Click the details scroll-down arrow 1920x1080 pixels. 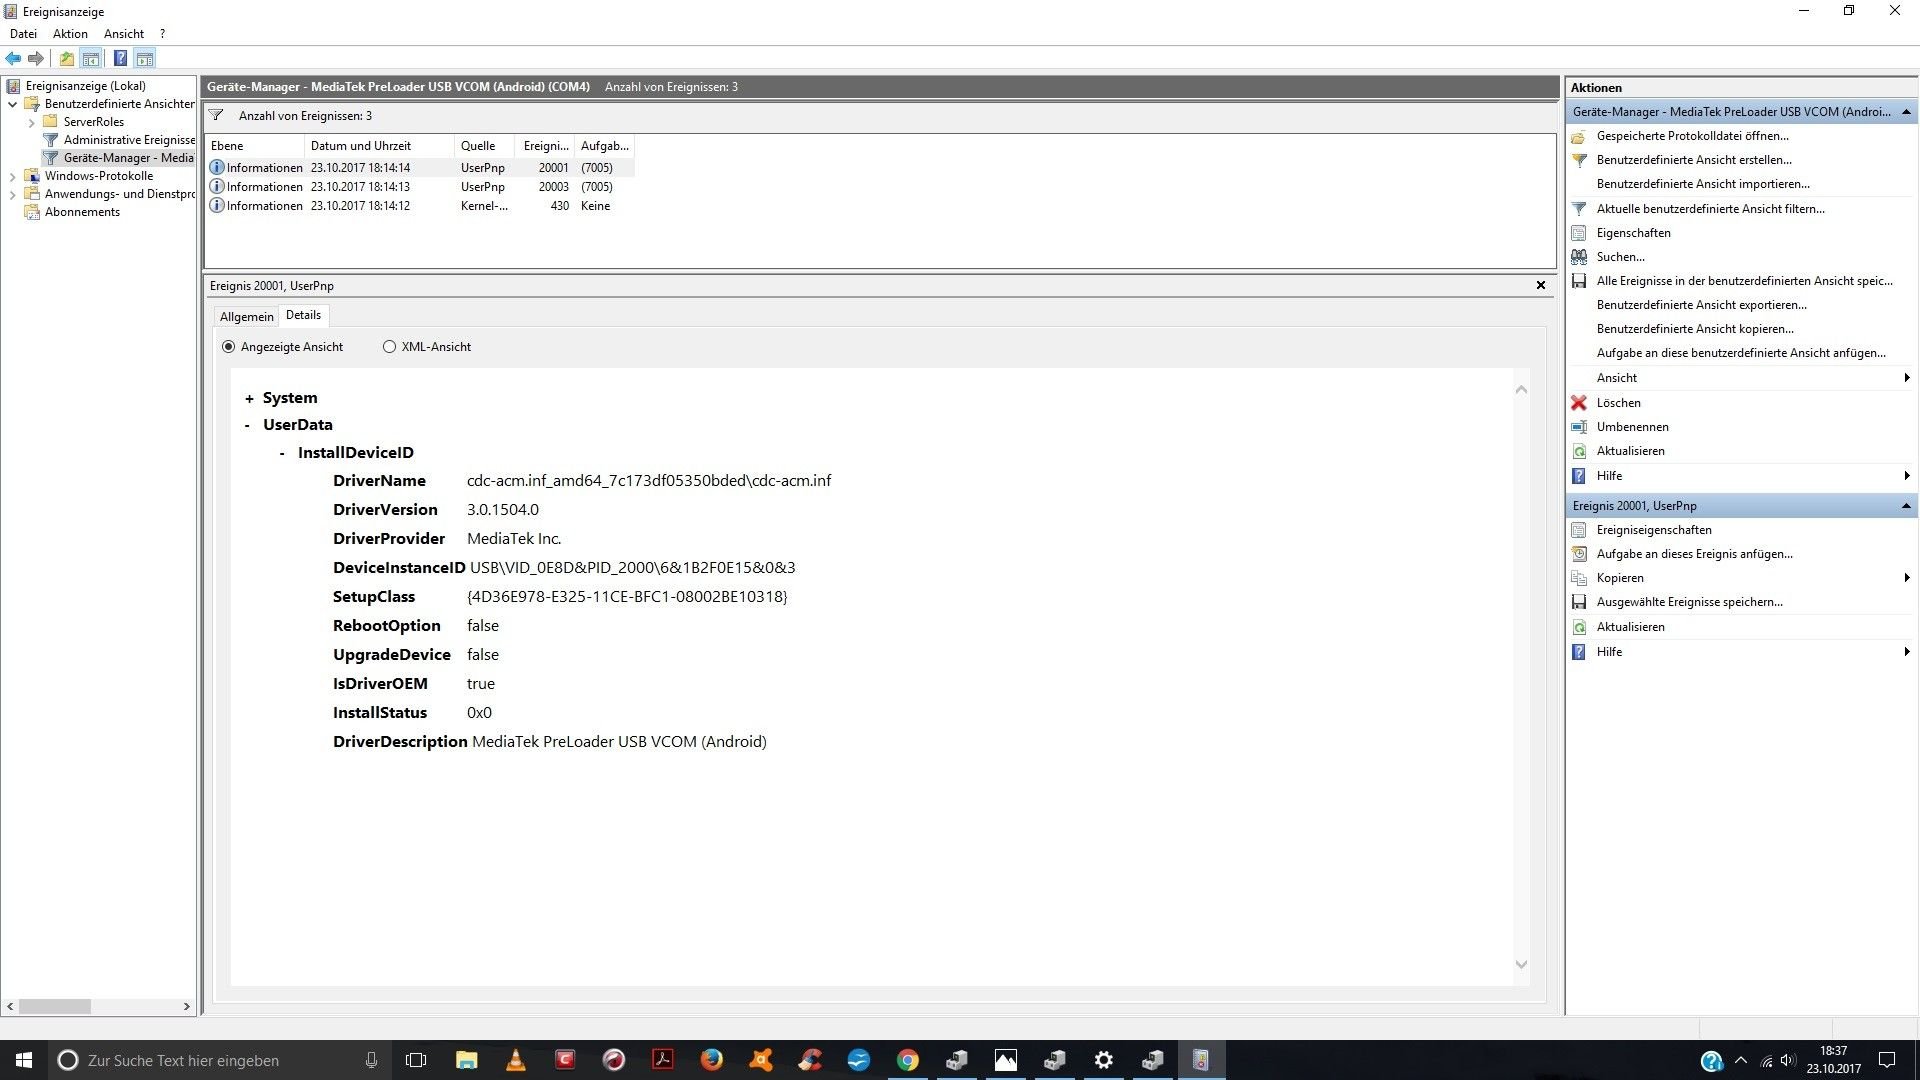coord(1521,964)
